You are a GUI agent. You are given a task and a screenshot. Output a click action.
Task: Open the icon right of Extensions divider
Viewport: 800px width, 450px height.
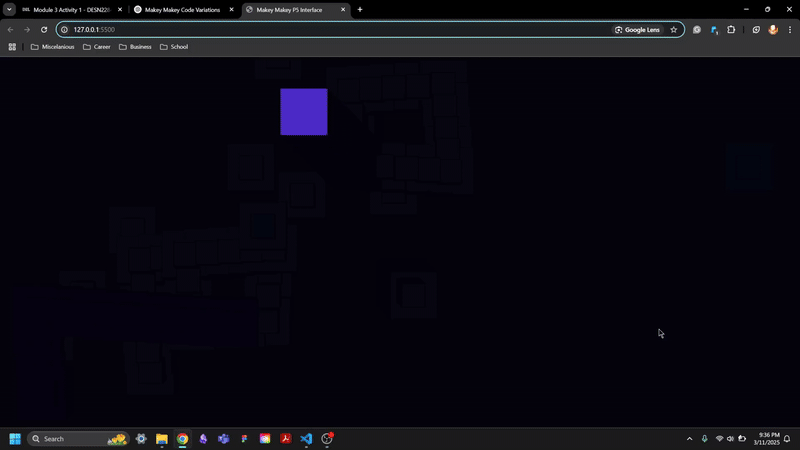[x=756, y=30]
